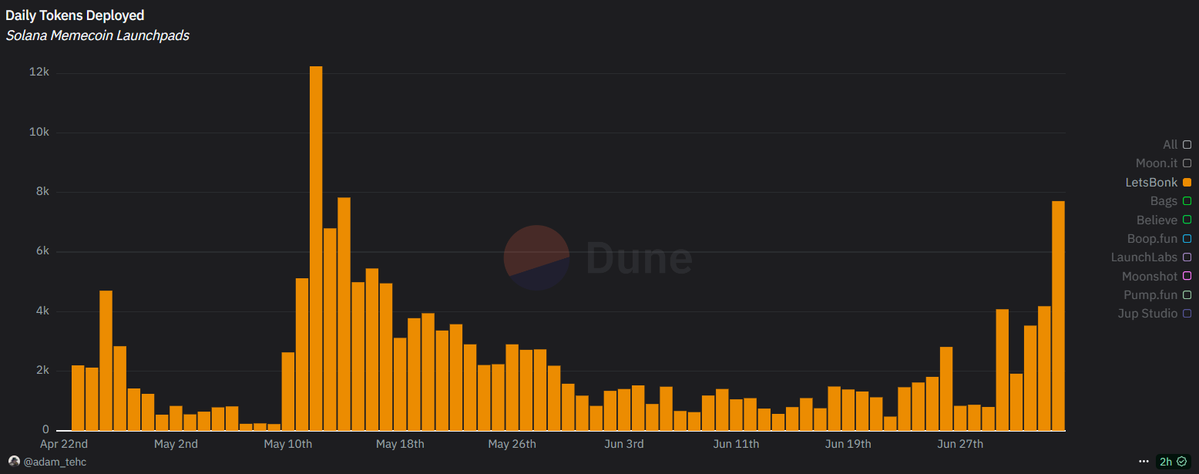Click the 2k y-axis label
The image size is (1199, 474).
tap(42, 371)
